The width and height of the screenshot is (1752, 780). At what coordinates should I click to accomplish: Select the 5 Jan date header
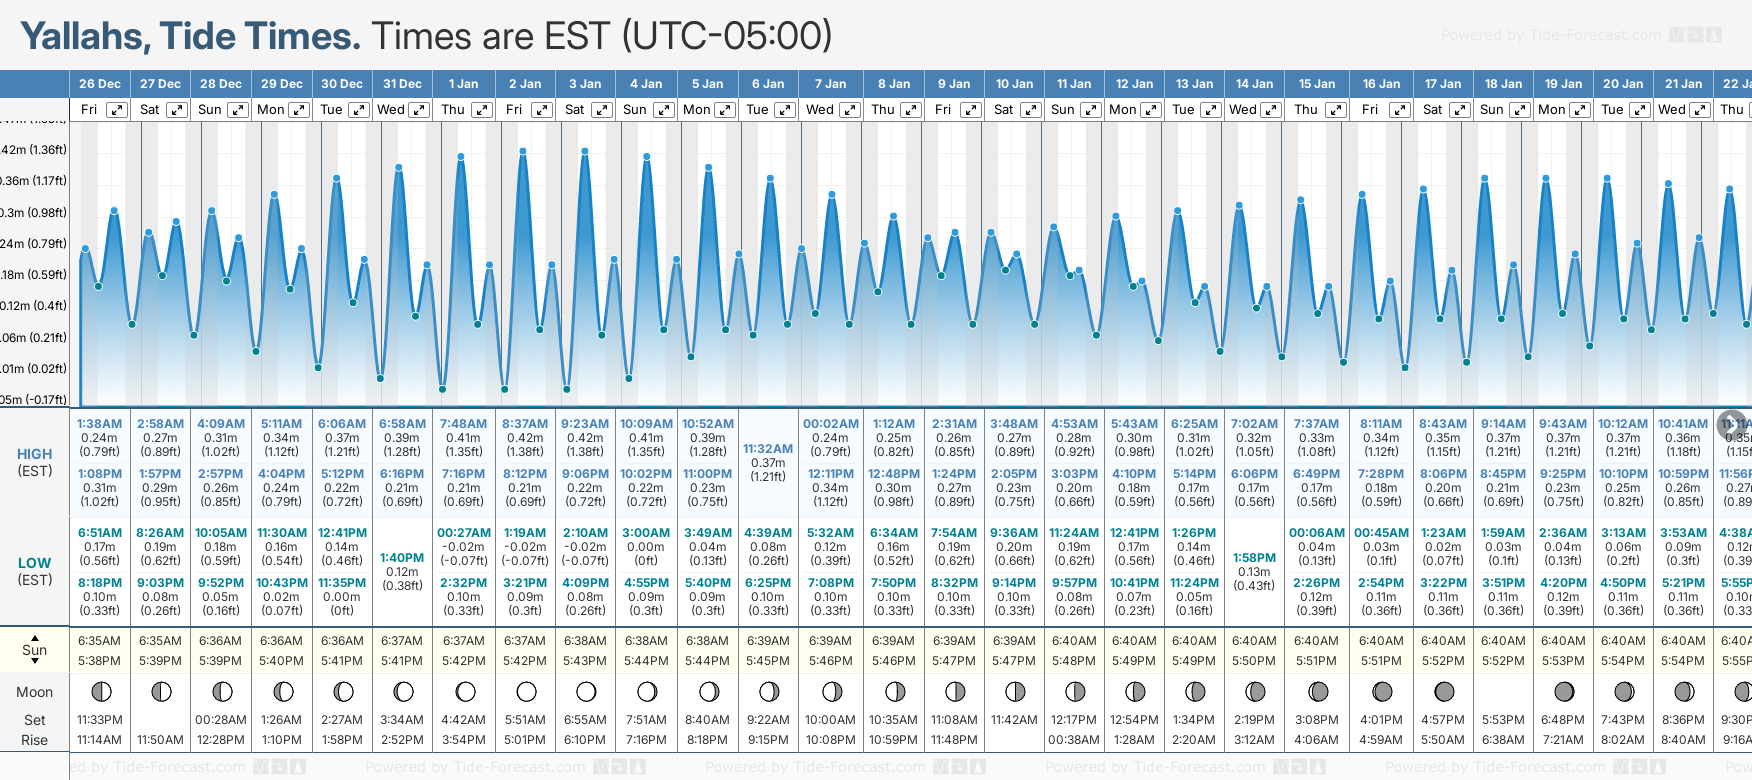pyautogui.click(x=708, y=84)
